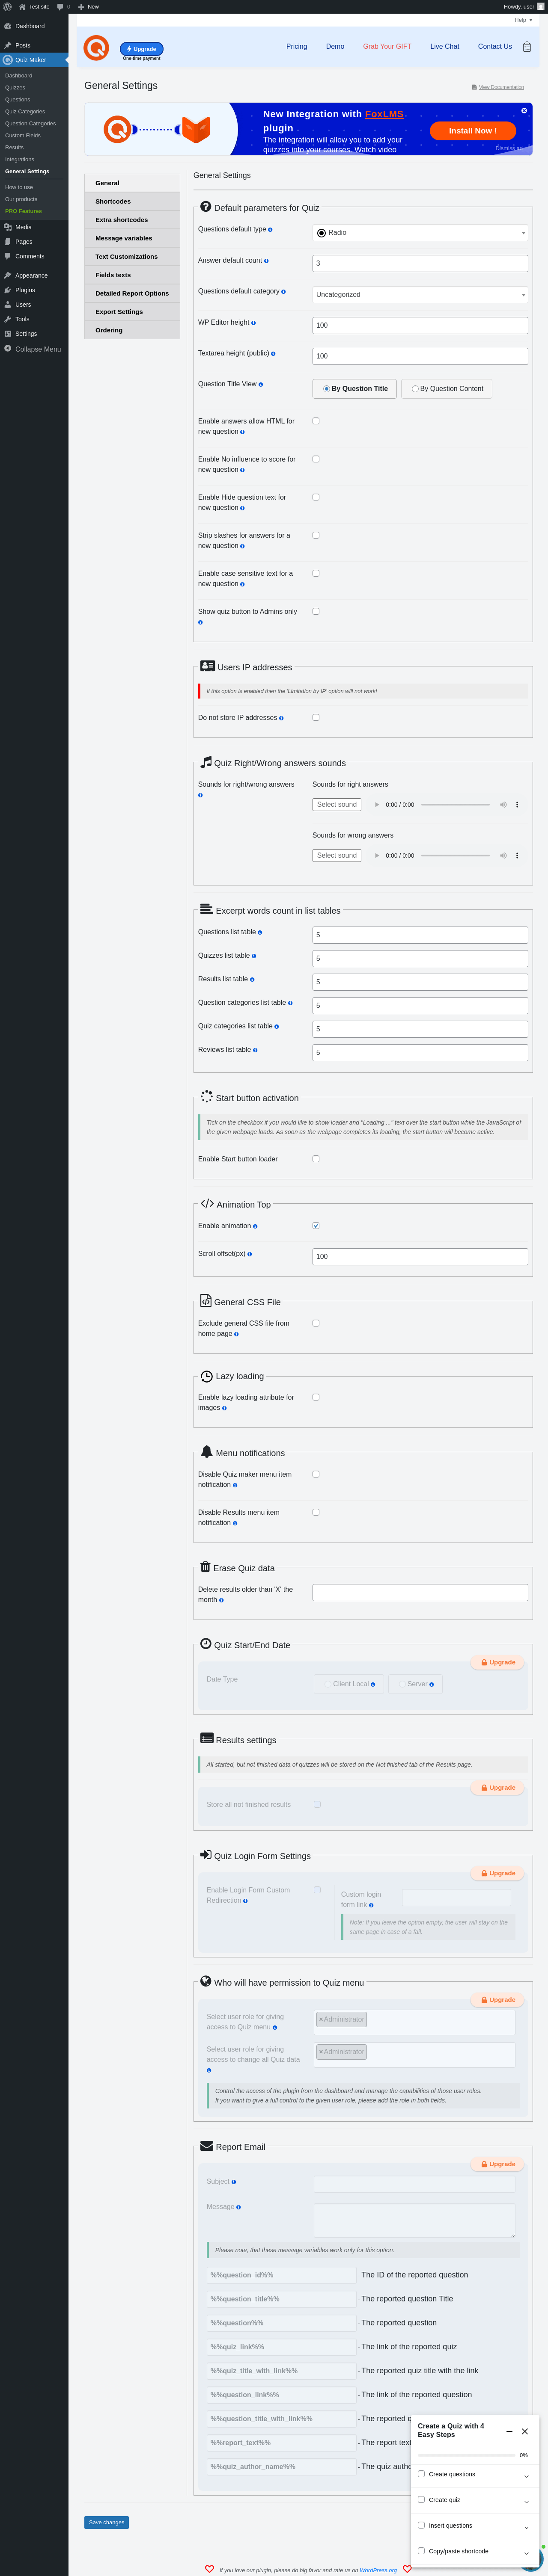Toggle Enable Start button loader checkbox
The width and height of the screenshot is (548, 2576).
pyautogui.click(x=316, y=1159)
